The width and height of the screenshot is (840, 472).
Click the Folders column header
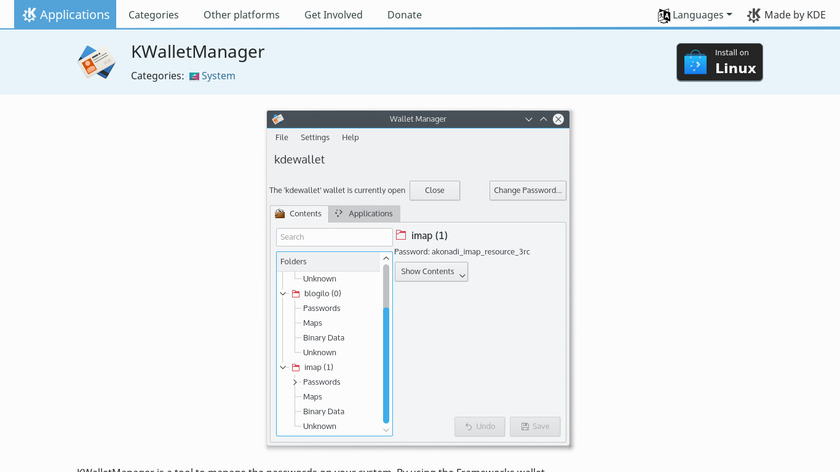pyautogui.click(x=328, y=261)
